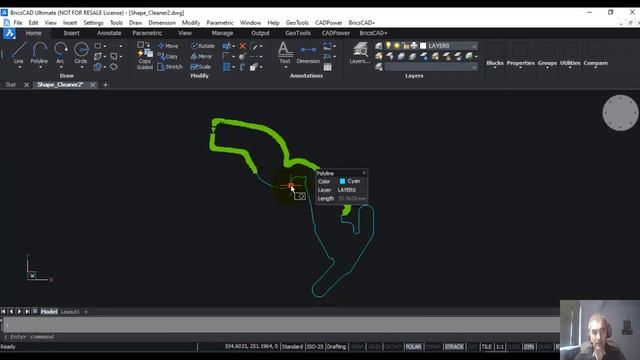Open the Draw menu
The width and height of the screenshot is (640, 360).
(136, 23)
